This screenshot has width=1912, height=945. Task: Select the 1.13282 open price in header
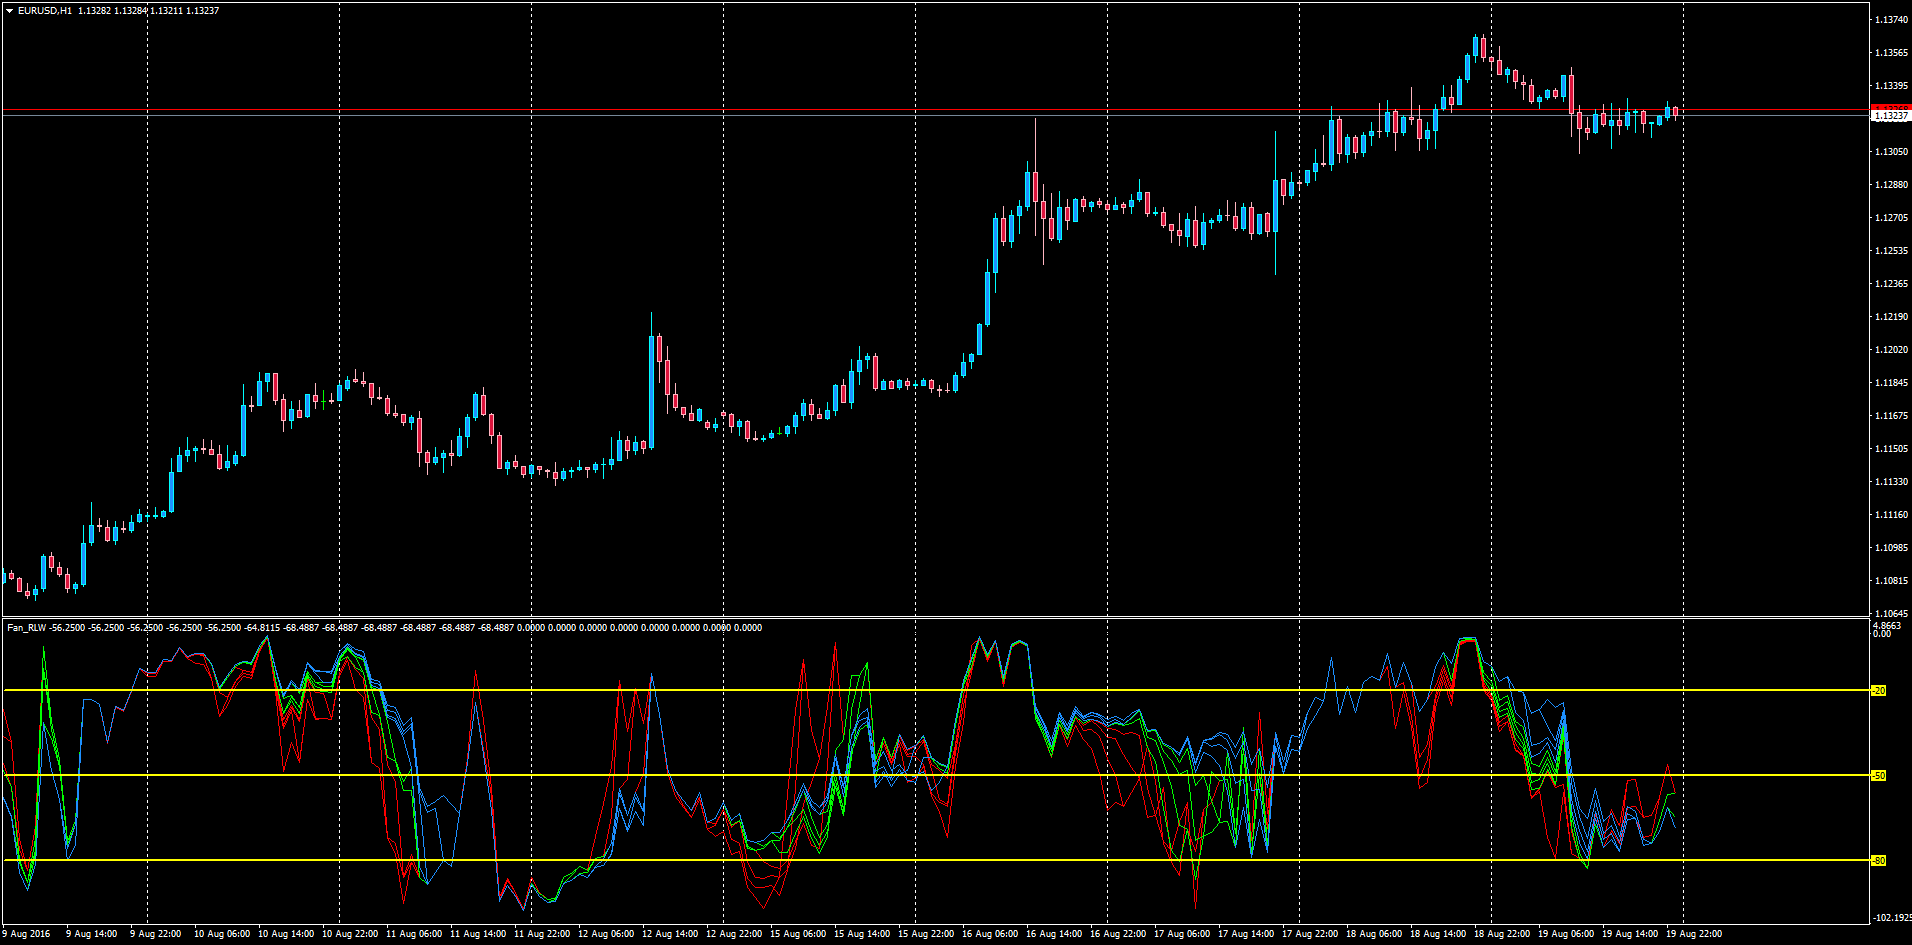click(94, 11)
